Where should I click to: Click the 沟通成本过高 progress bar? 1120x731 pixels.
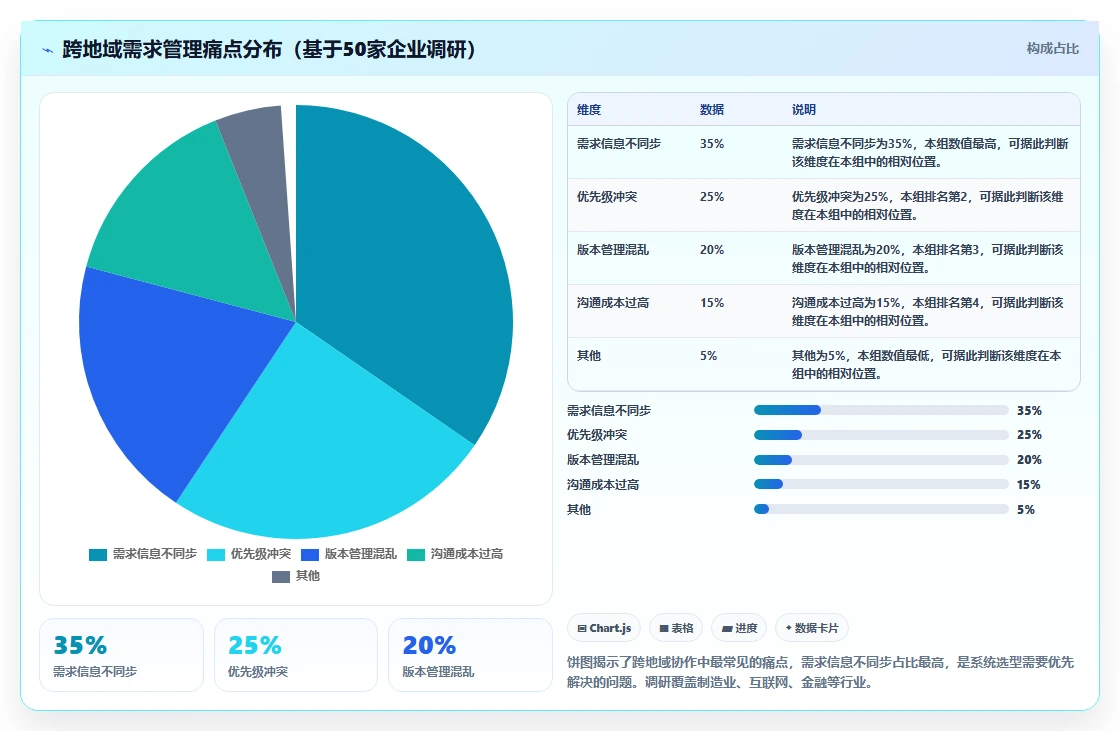881,484
